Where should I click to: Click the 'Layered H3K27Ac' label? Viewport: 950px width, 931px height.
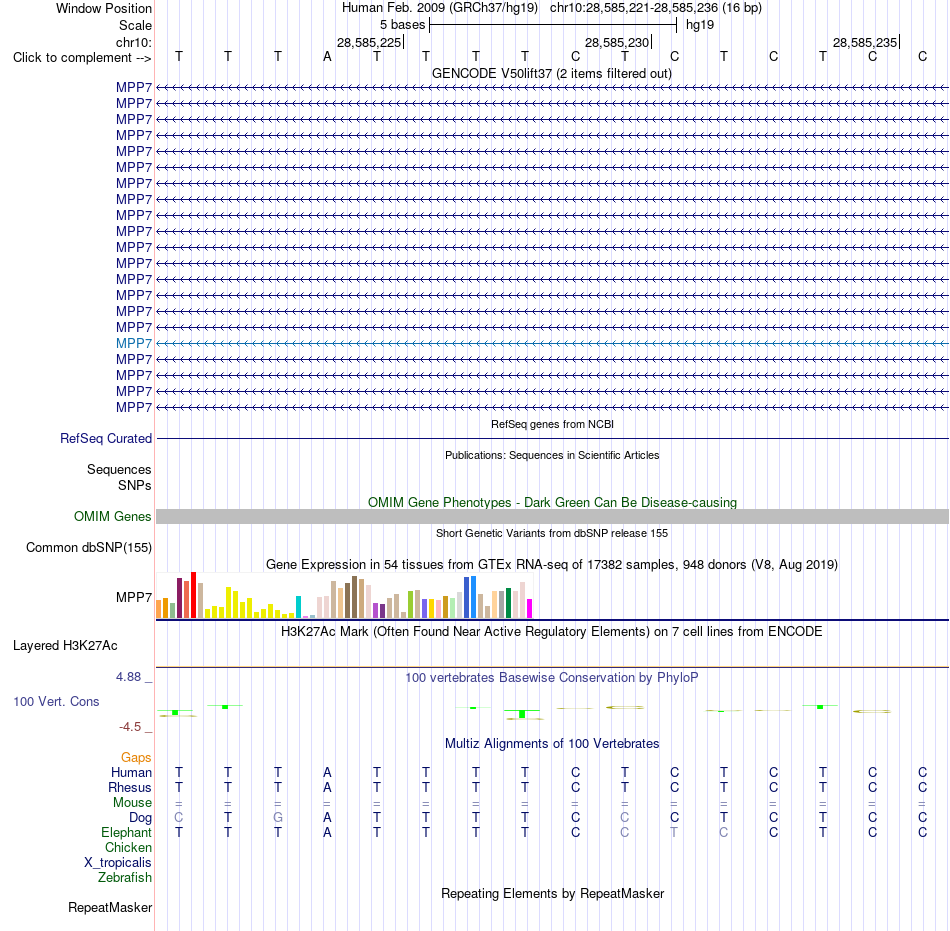tap(65, 646)
